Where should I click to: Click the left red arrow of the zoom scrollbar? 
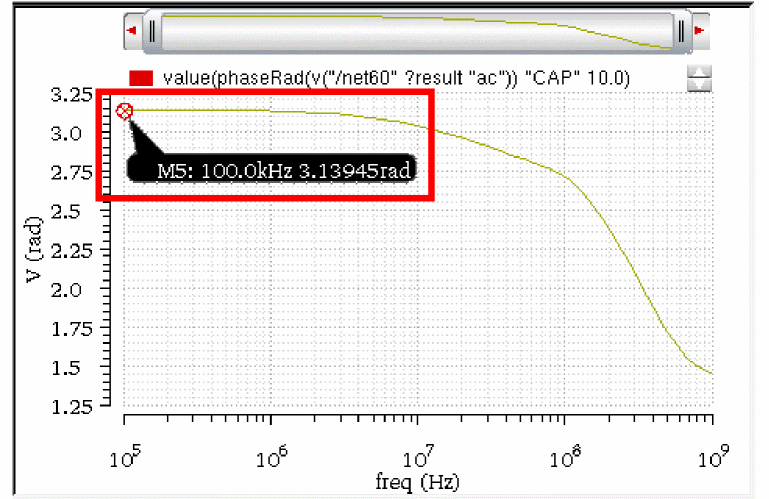click(131, 30)
